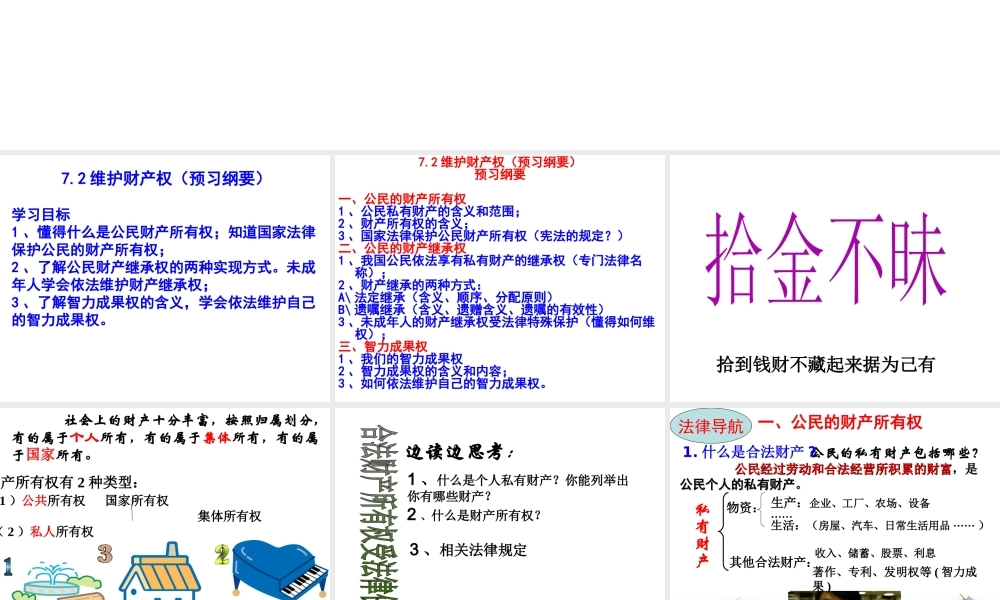Click objective line 3、了解智力成果权的含义
This screenshot has height=600, width=1000.
pos(163,311)
